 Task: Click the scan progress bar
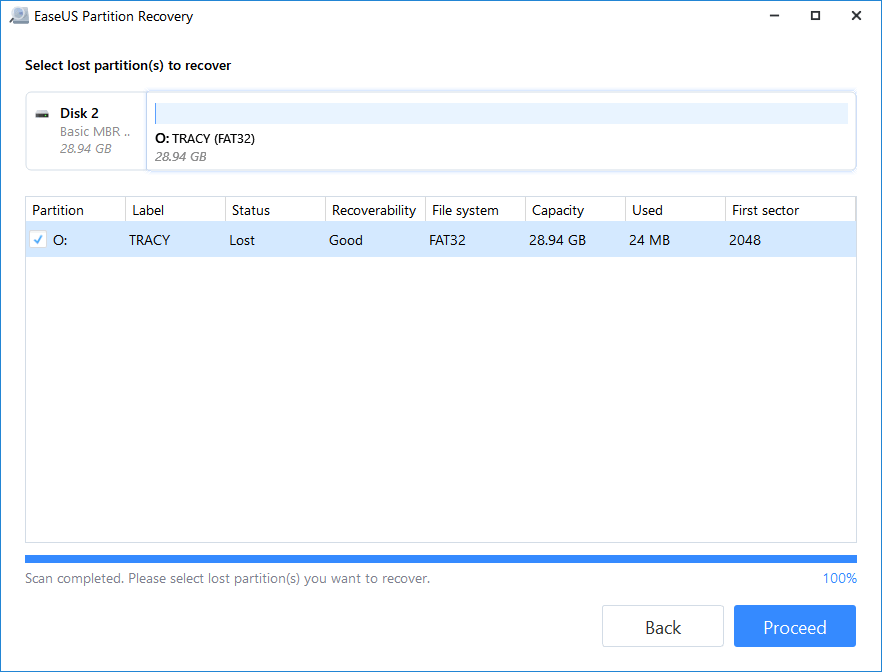pyautogui.click(x=440, y=559)
